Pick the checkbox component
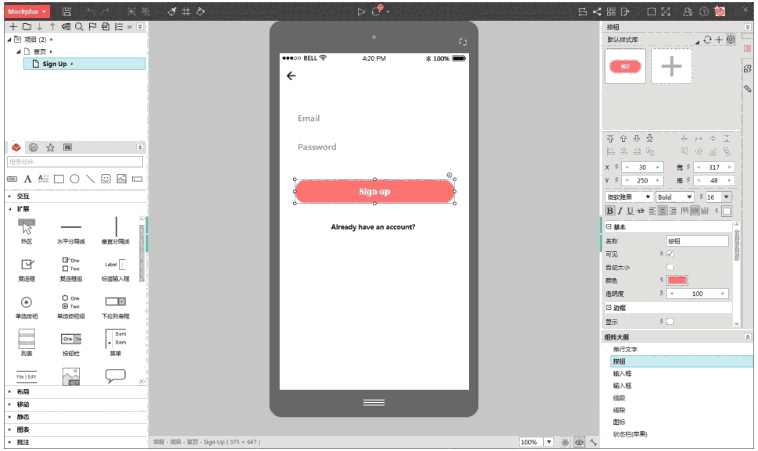This screenshot has width=758, height=451. (x=27, y=269)
